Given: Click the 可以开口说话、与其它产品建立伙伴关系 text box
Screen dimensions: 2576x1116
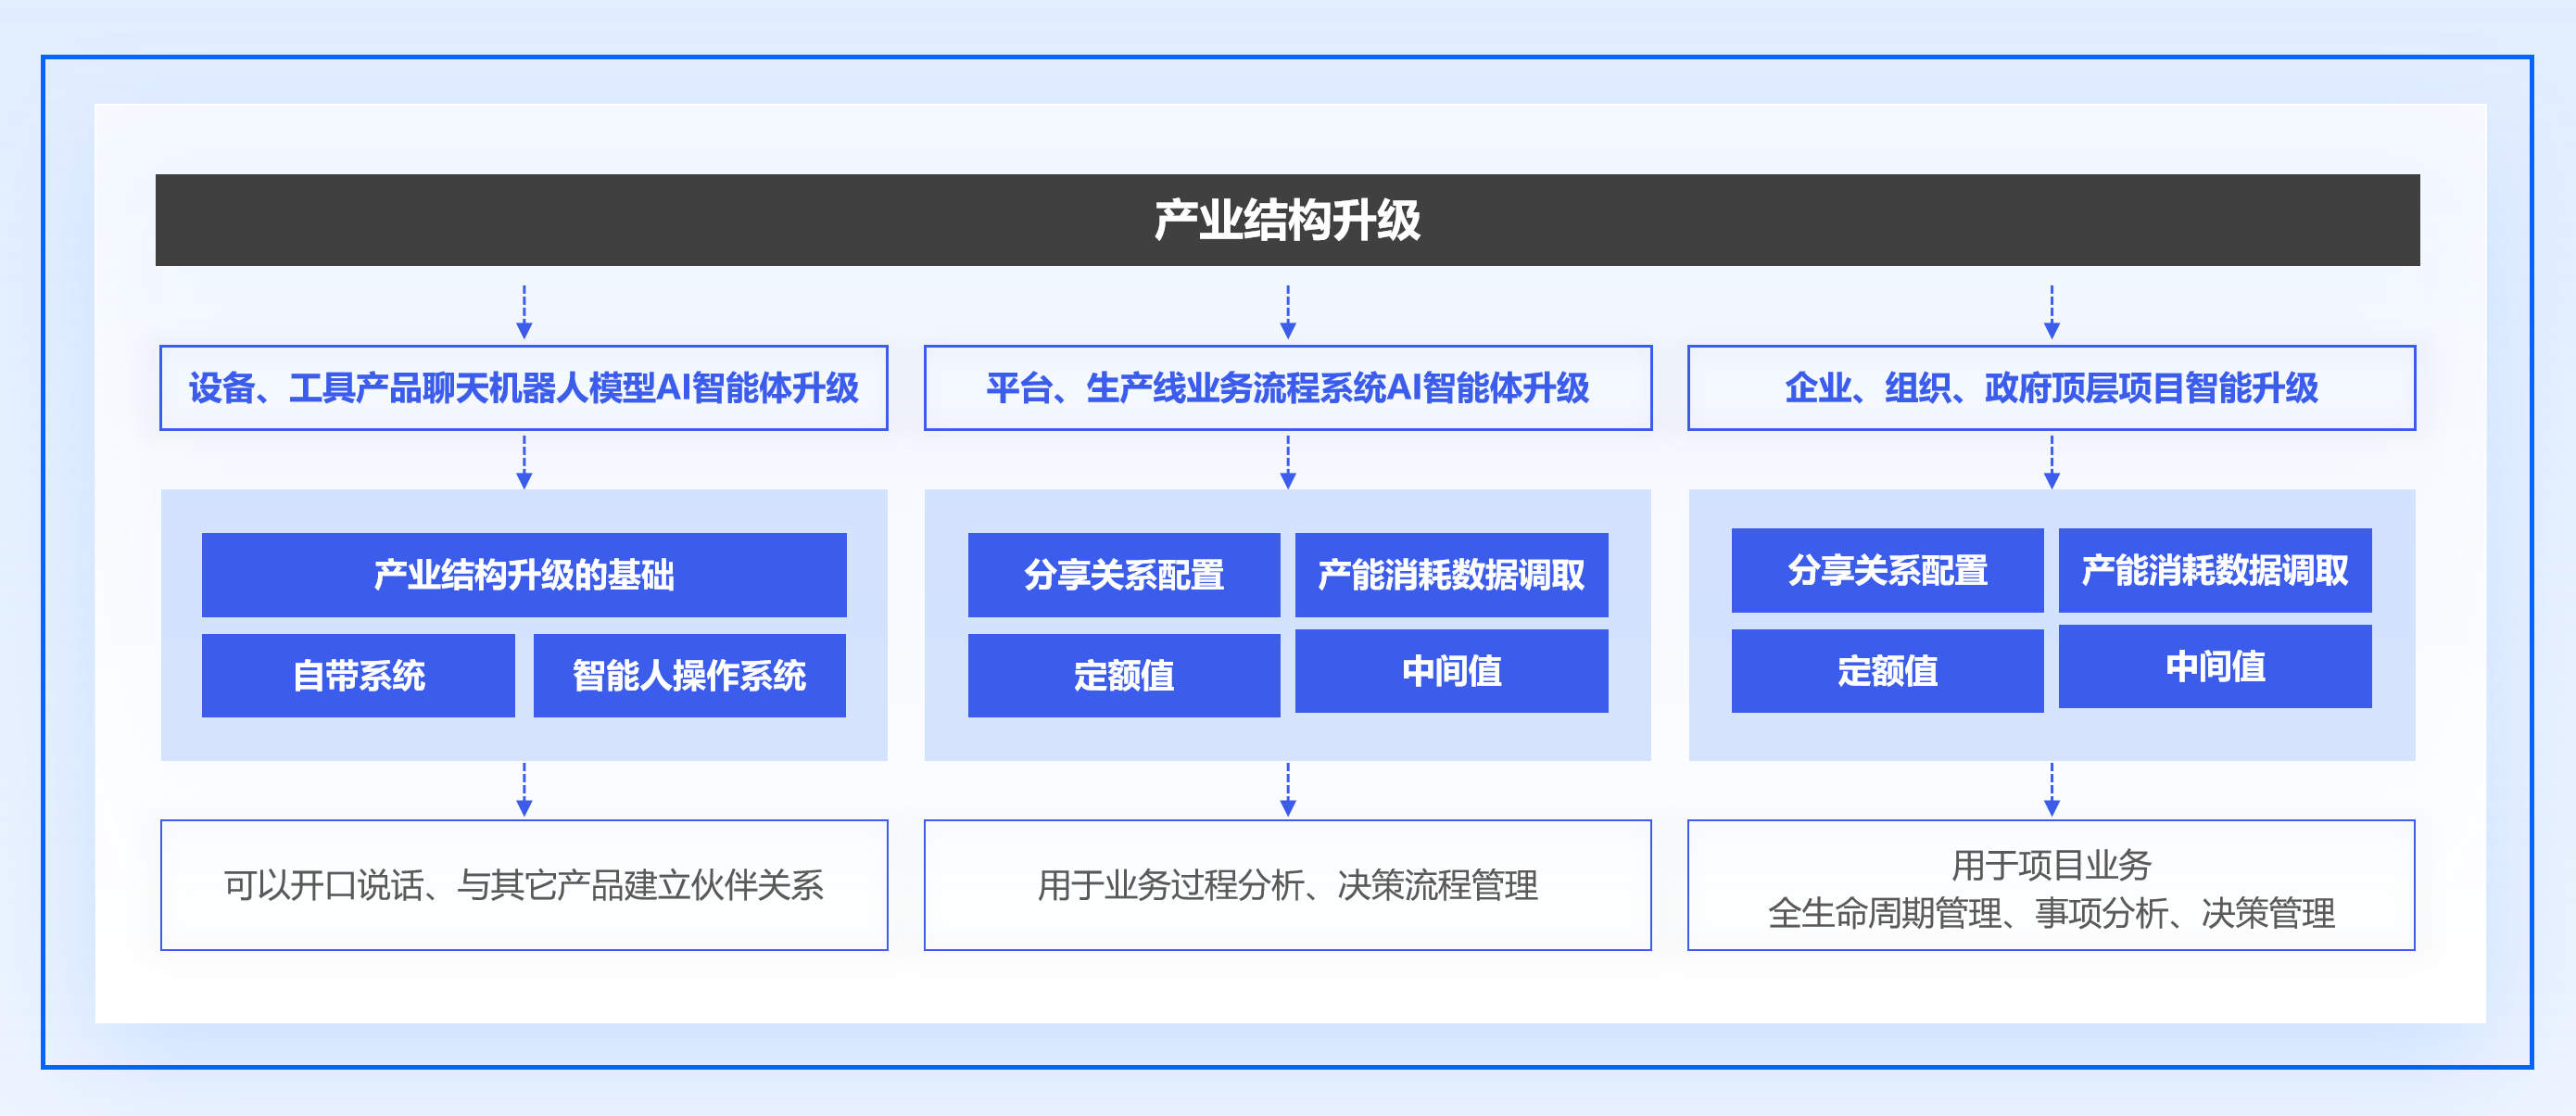Looking at the screenshot, I should coord(524,885).
